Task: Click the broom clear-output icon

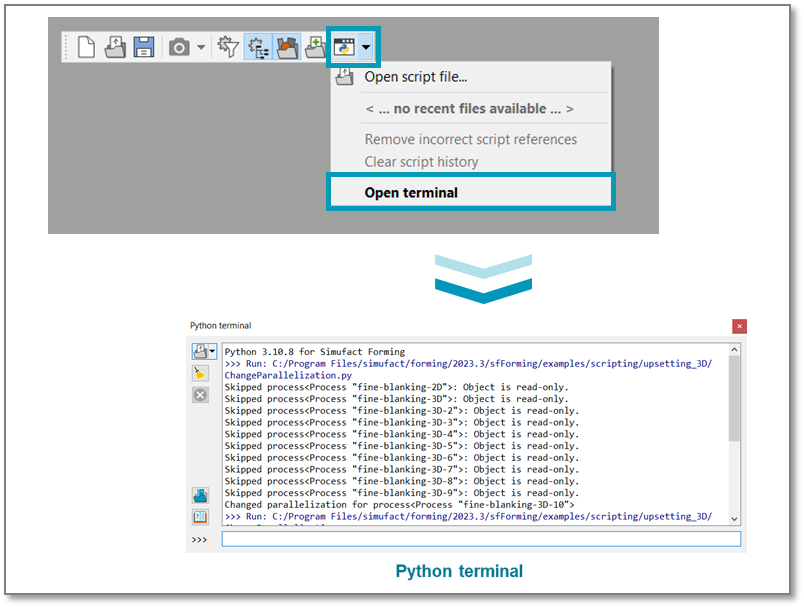Action: tap(200, 373)
